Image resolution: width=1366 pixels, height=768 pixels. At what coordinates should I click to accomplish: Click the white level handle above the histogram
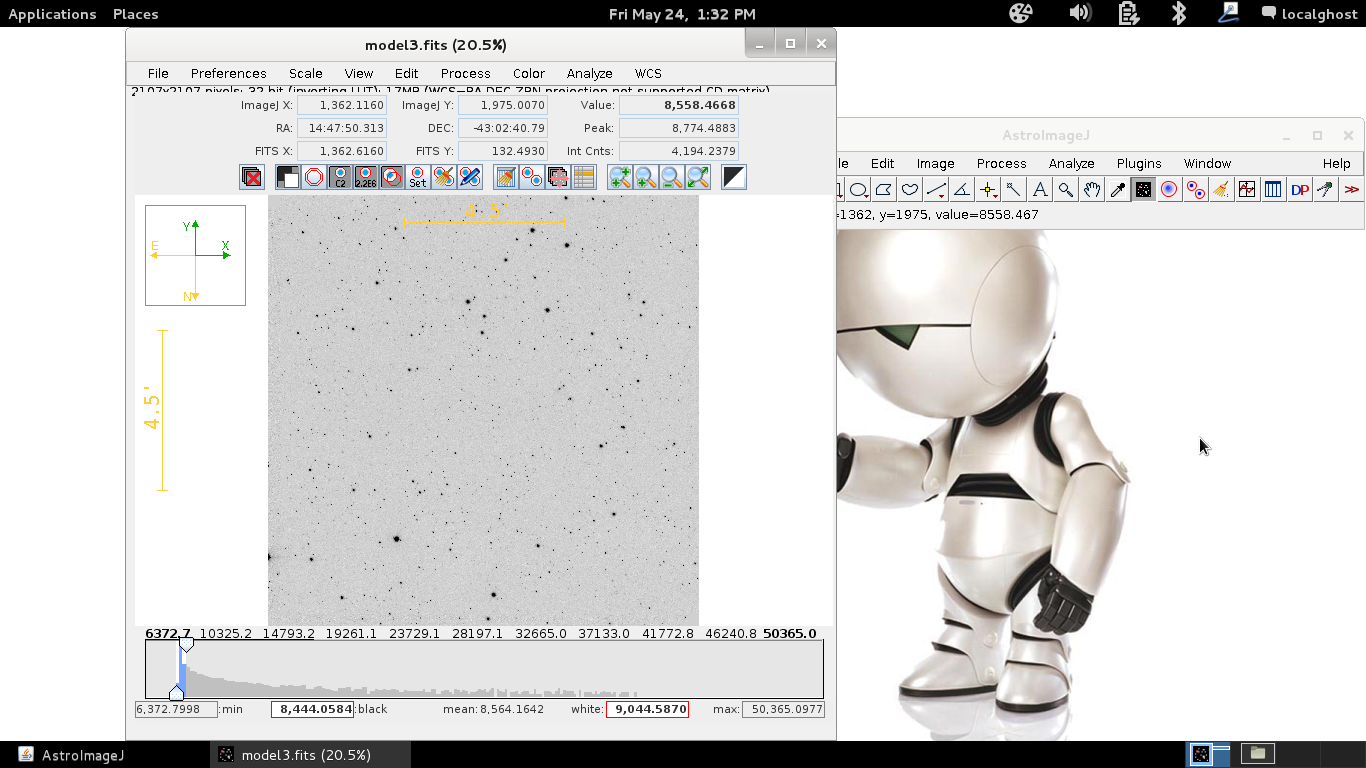pyautogui.click(x=186, y=646)
